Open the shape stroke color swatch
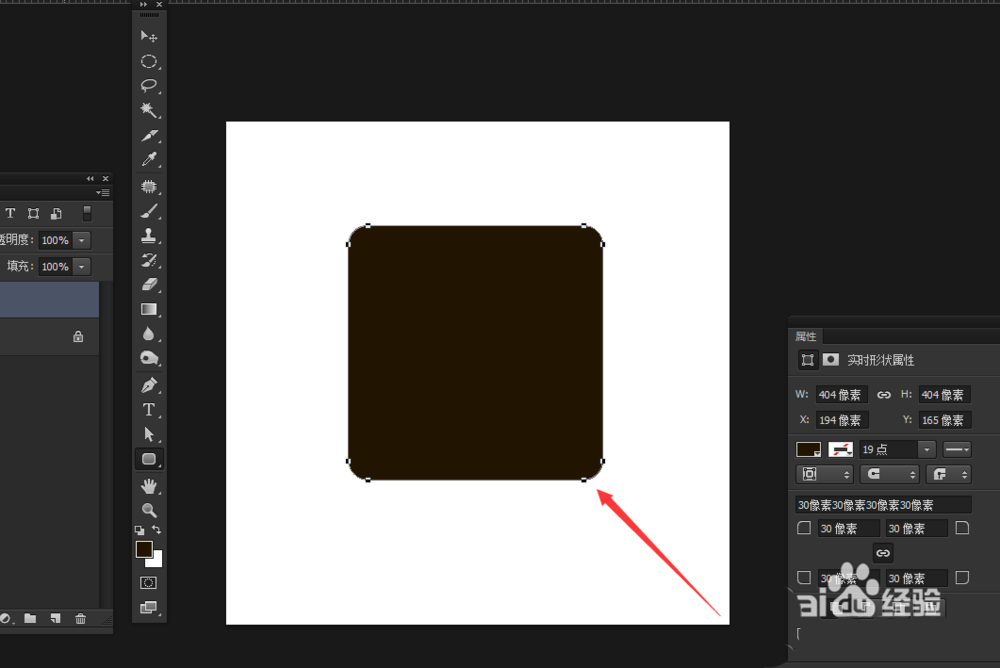 click(x=841, y=450)
